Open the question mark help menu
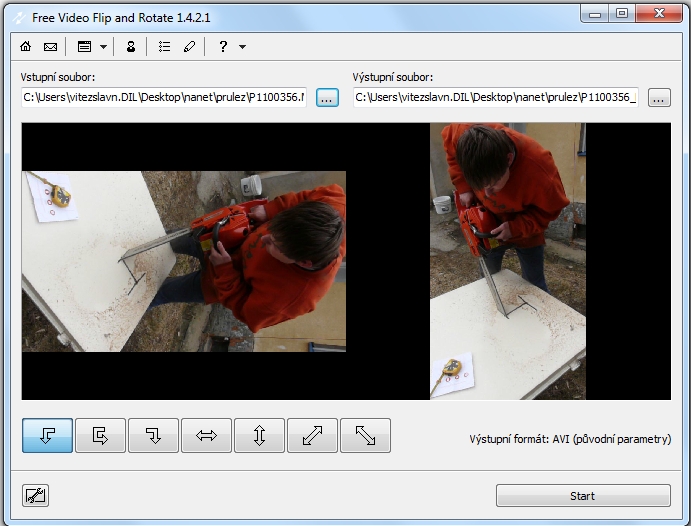691x526 pixels. pos(223,47)
